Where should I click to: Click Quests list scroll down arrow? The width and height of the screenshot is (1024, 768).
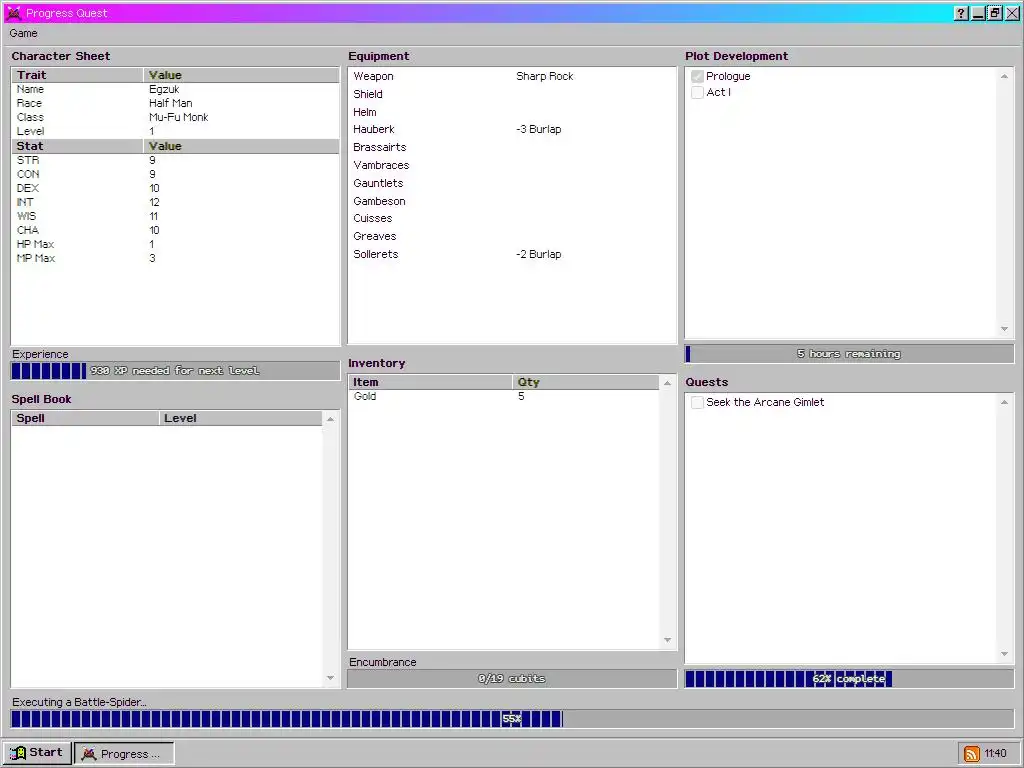[1004, 654]
